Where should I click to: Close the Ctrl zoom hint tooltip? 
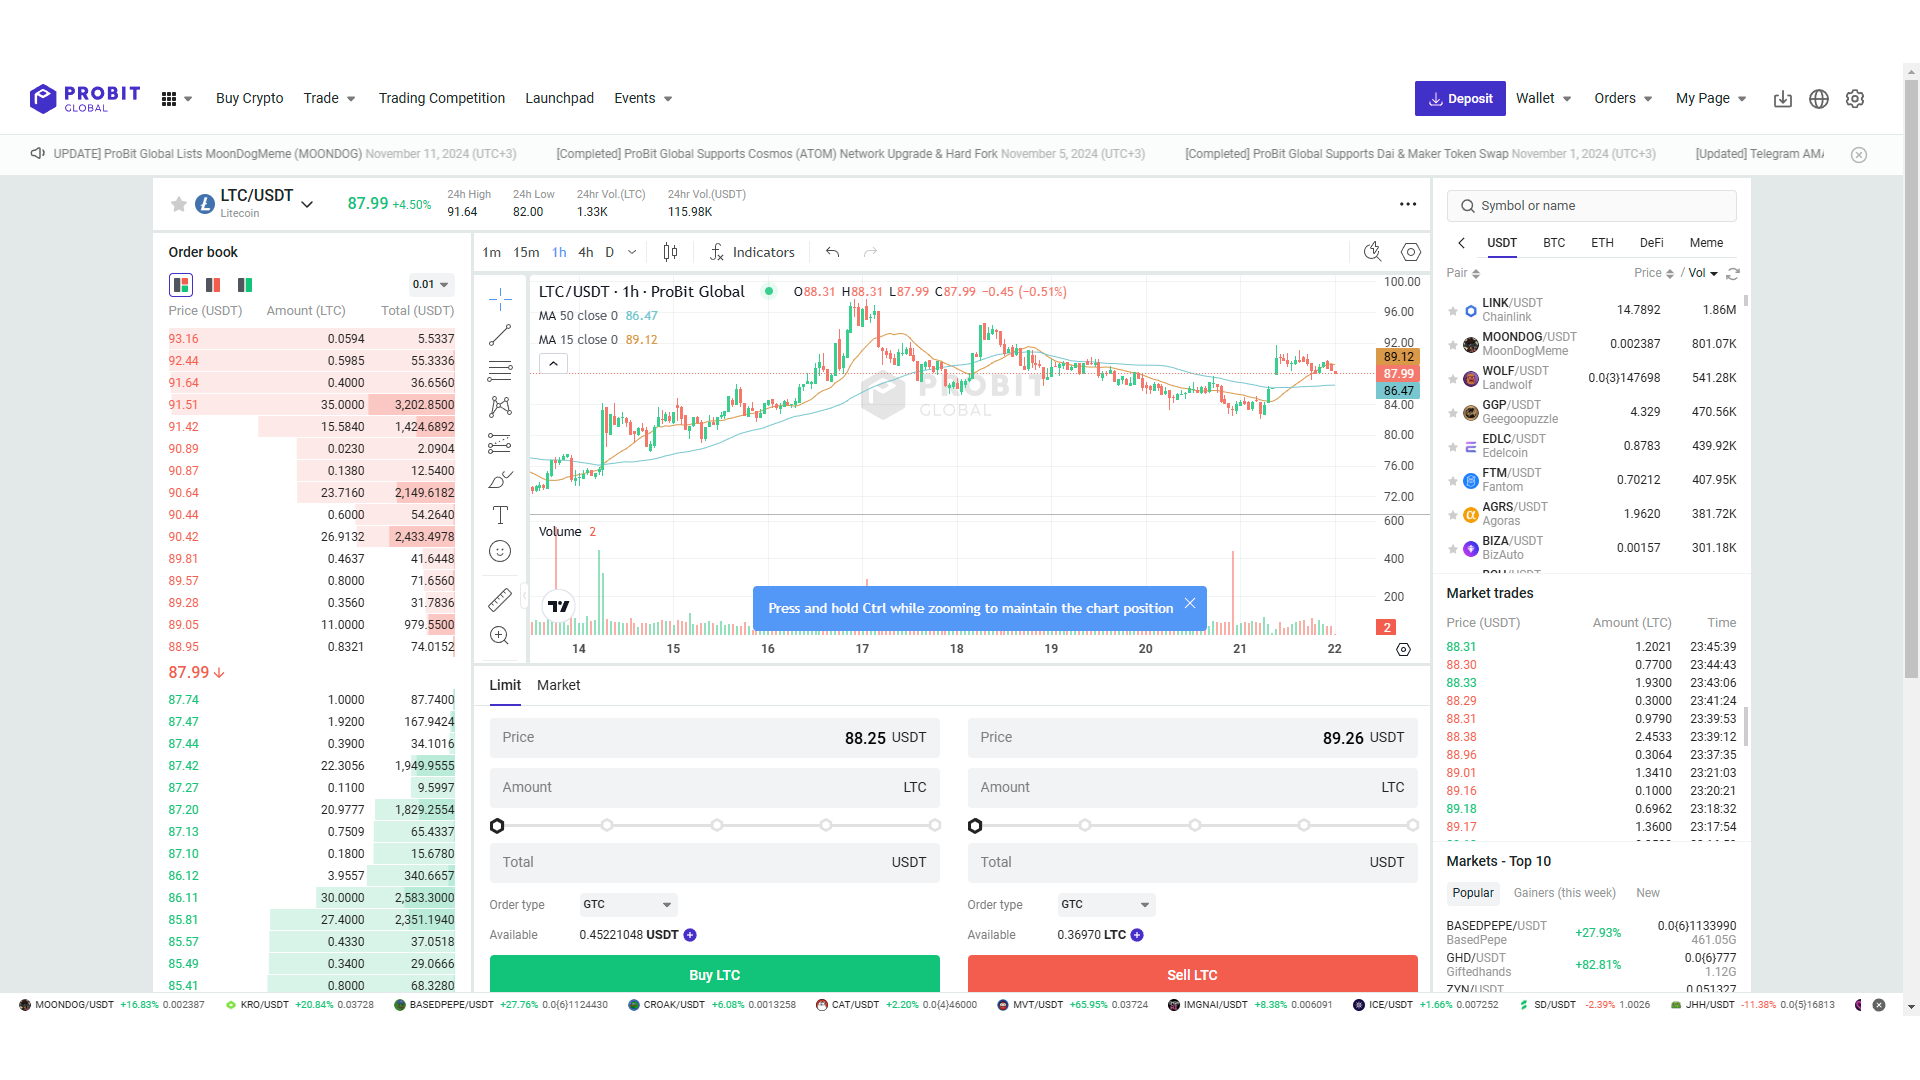(1190, 603)
